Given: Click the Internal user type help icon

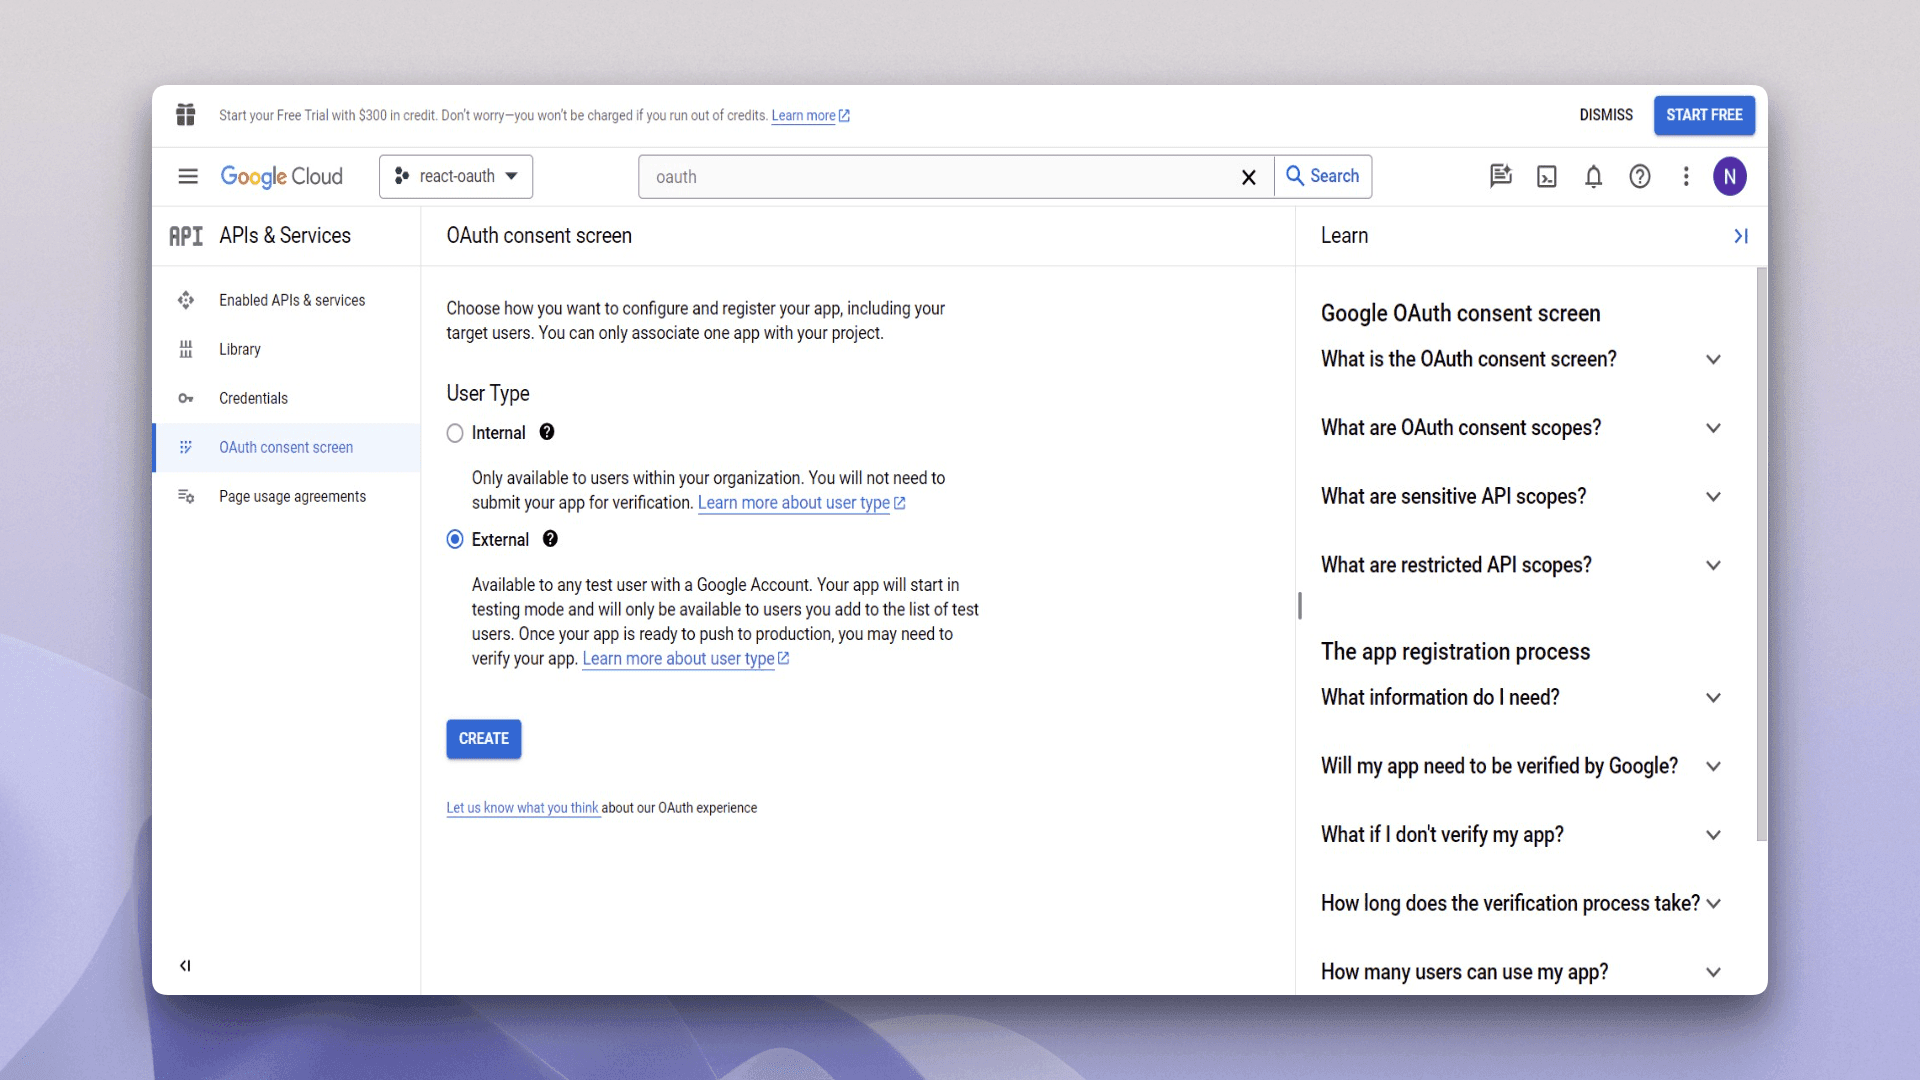Looking at the screenshot, I should (547, 432).
